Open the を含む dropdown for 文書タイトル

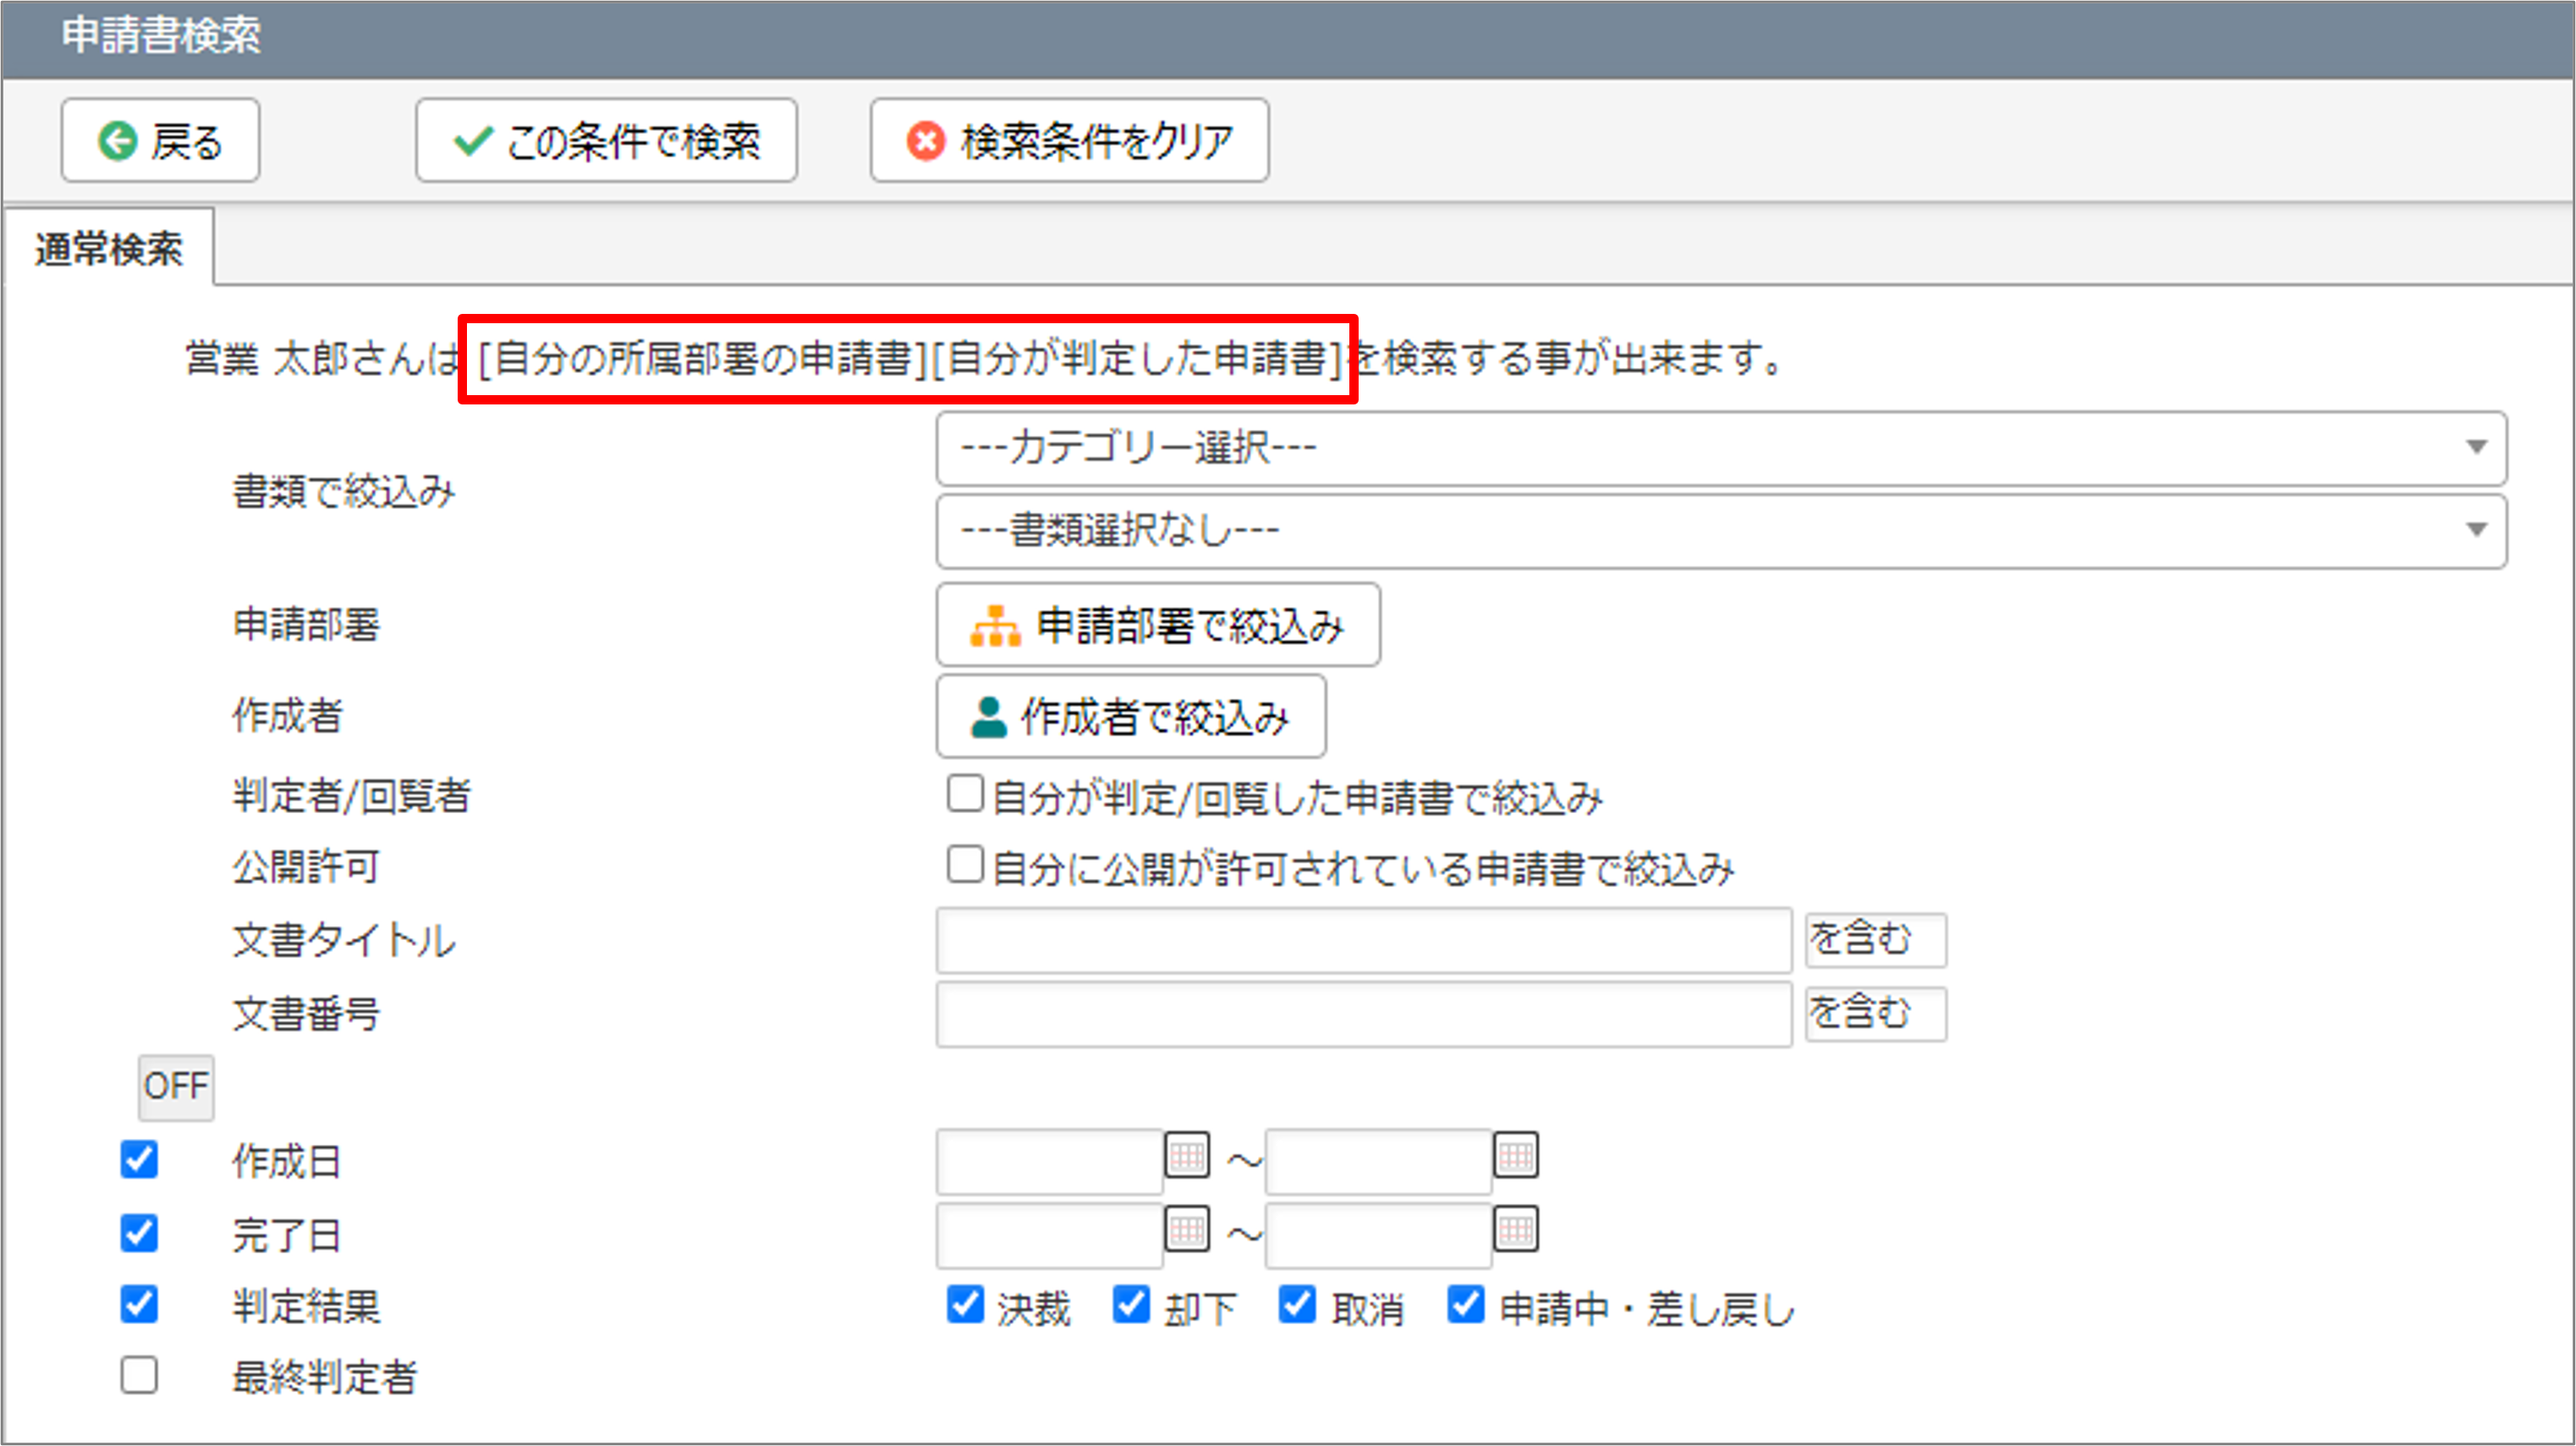coord(1875,940)
